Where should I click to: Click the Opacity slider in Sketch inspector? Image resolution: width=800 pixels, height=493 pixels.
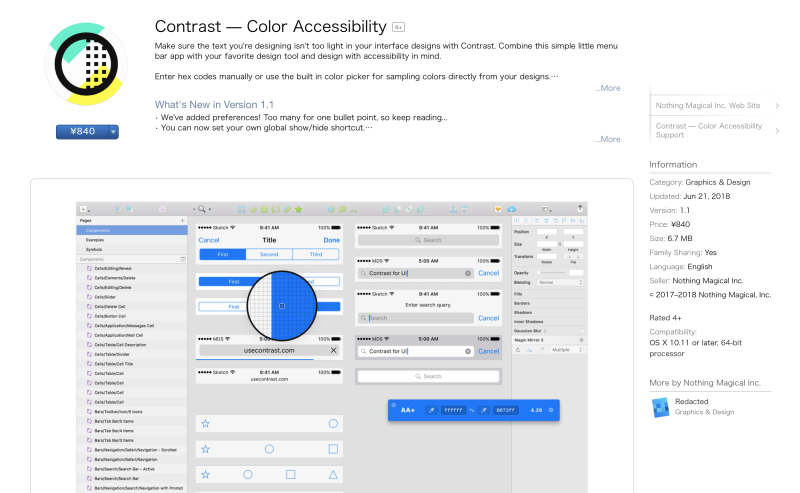[x=551, y=273]
